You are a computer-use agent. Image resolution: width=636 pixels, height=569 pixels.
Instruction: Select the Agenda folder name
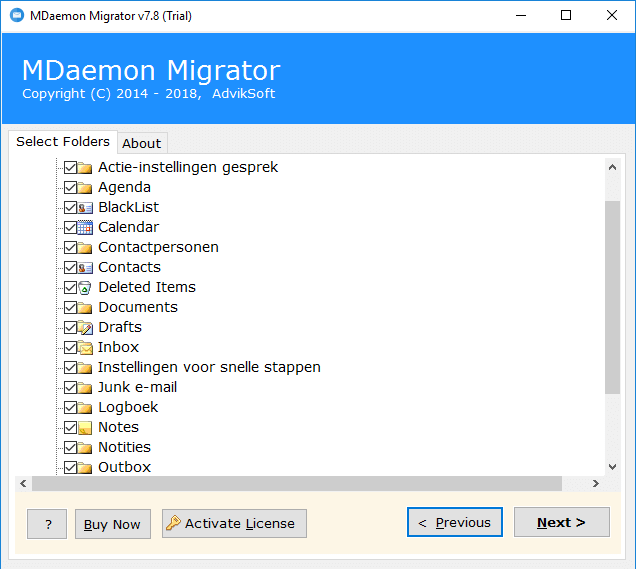(x=125, y=187)
